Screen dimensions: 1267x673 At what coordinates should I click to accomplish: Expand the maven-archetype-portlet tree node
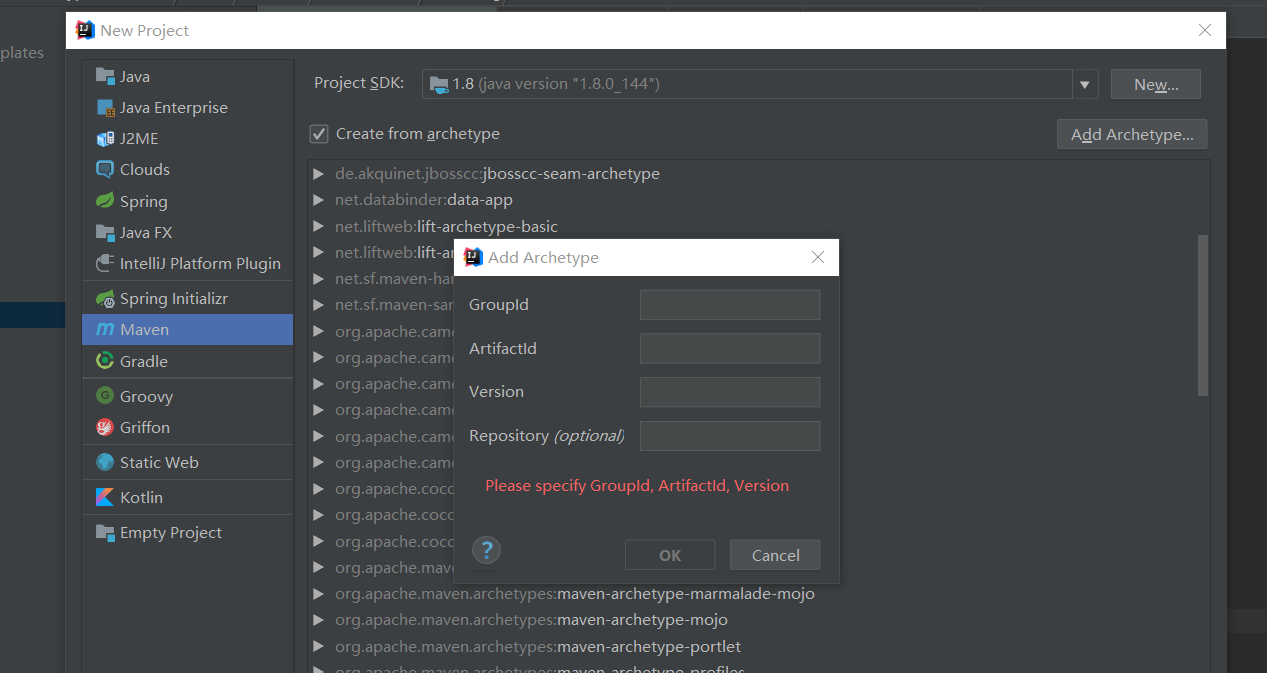319,647
